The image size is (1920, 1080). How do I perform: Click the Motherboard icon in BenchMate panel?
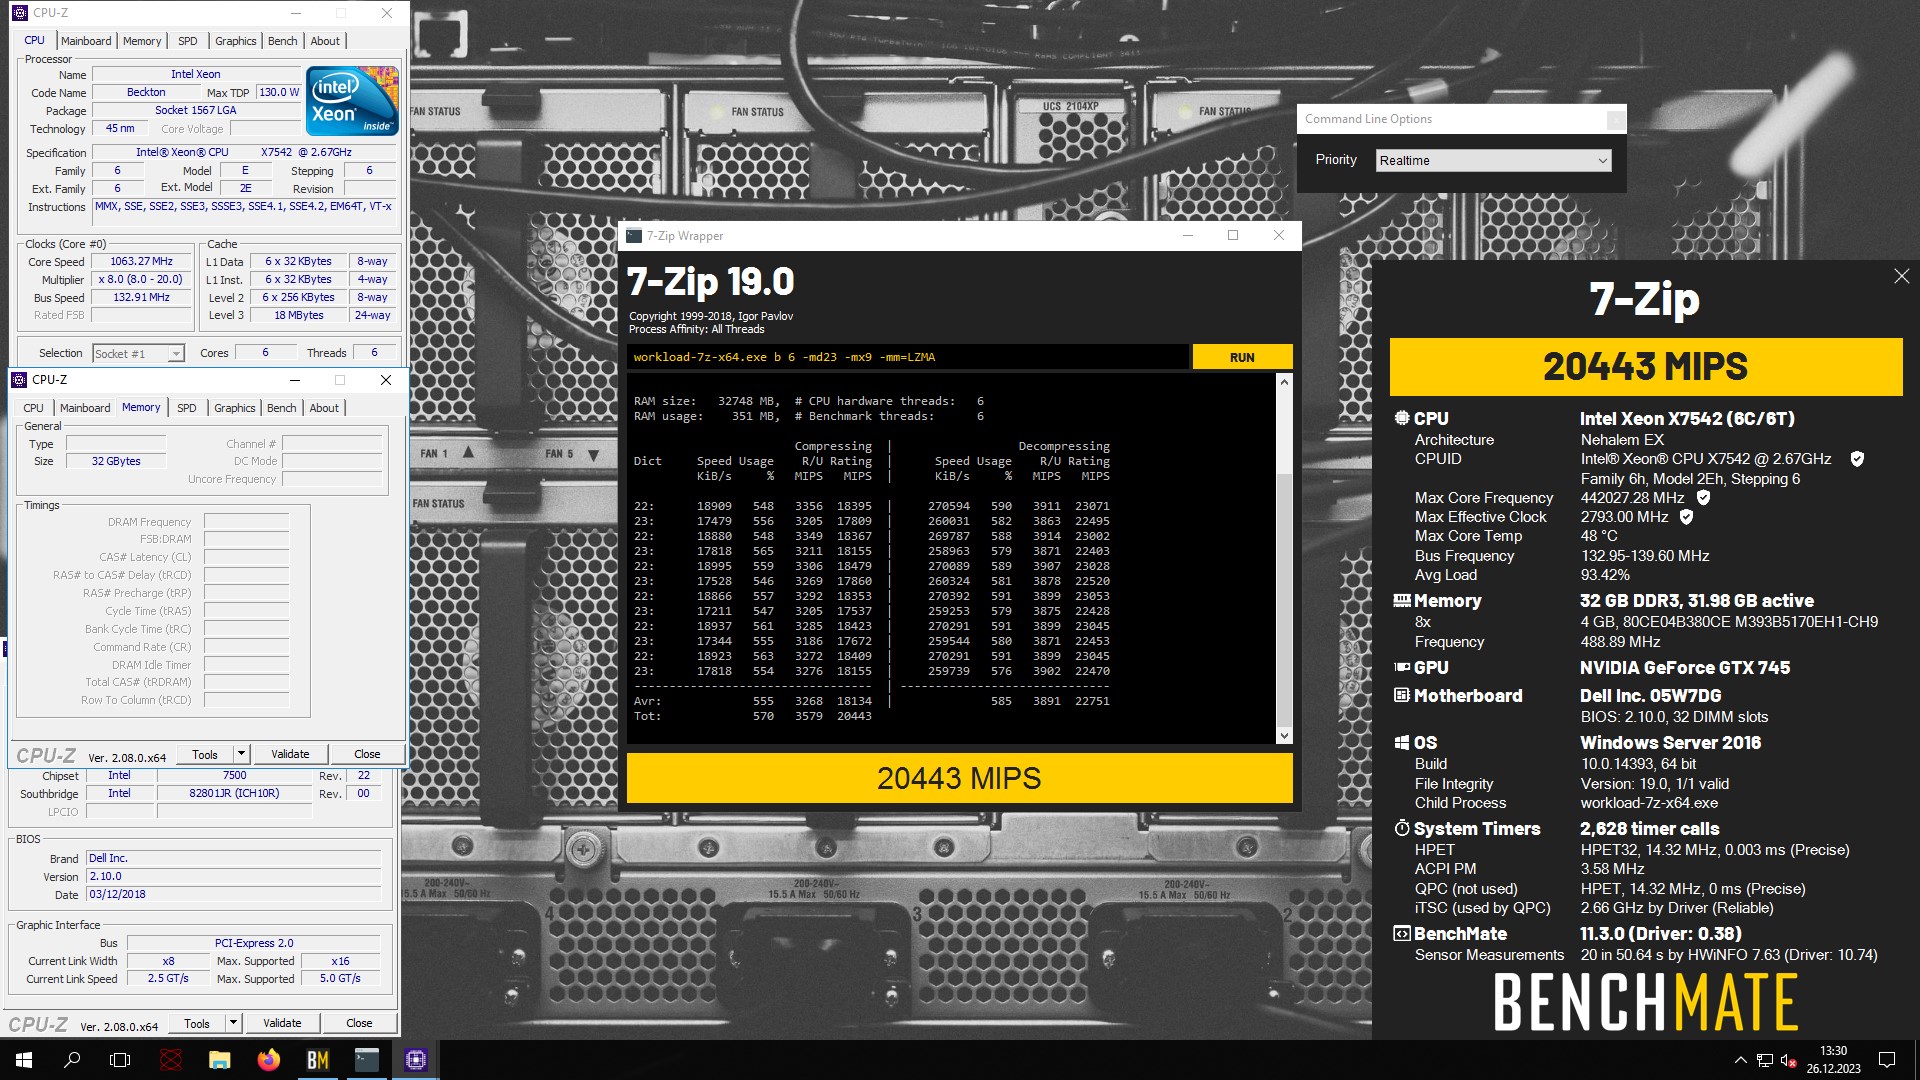coord(1402,695)
